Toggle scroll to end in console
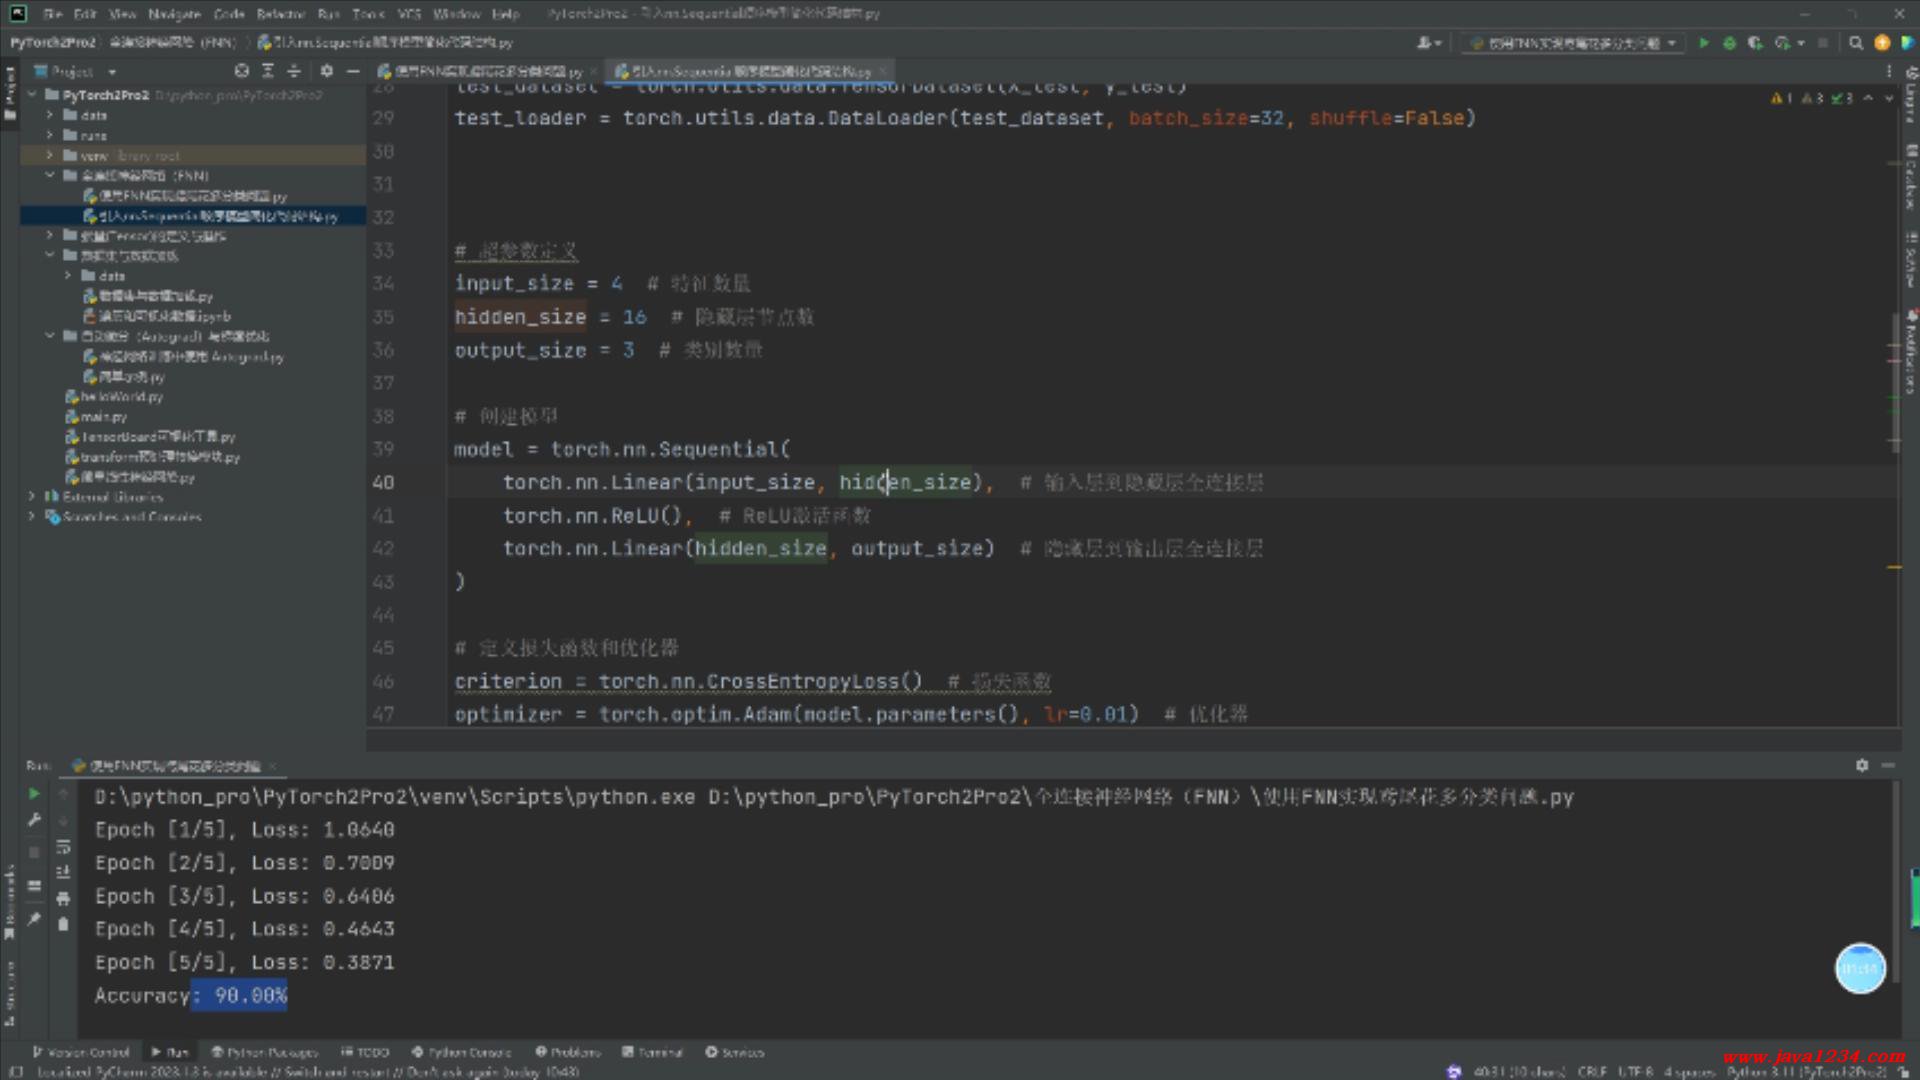The image size is (1920, 1080). [x=63, y=872]
